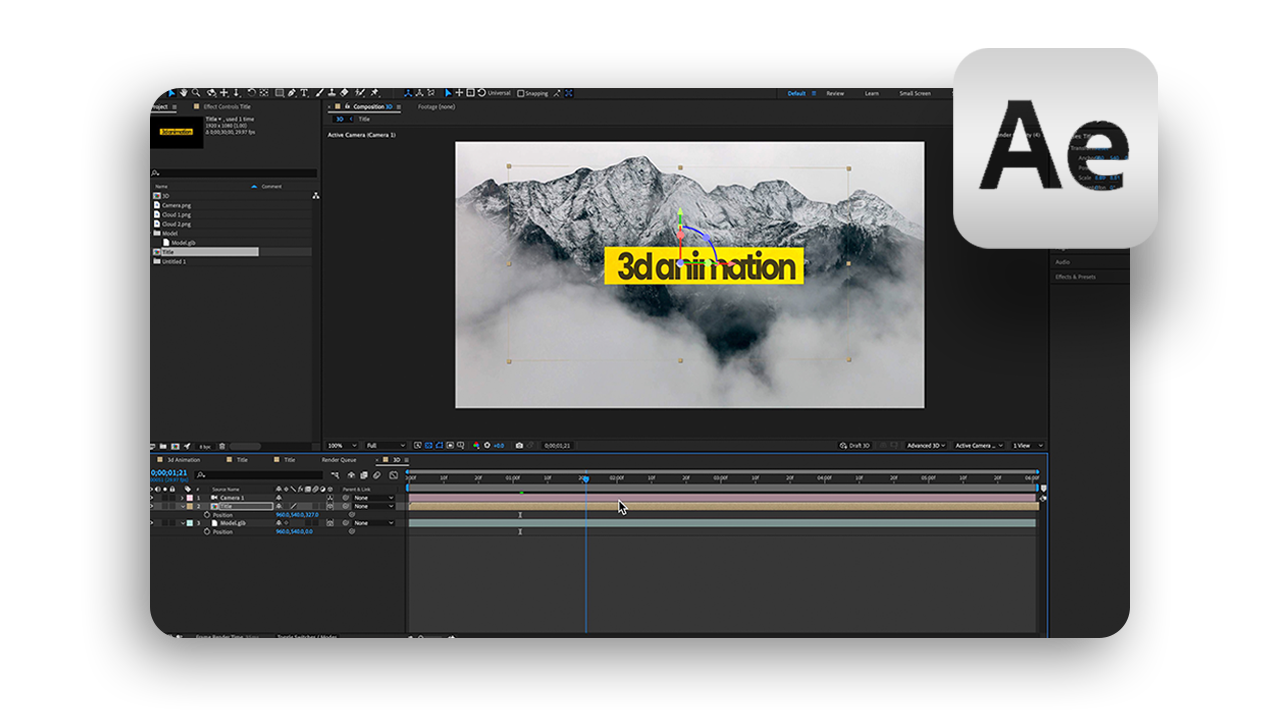Select the Rectangle shape tool
Viewport: 1280px width, 720px height.
click(x=279, y=93)
